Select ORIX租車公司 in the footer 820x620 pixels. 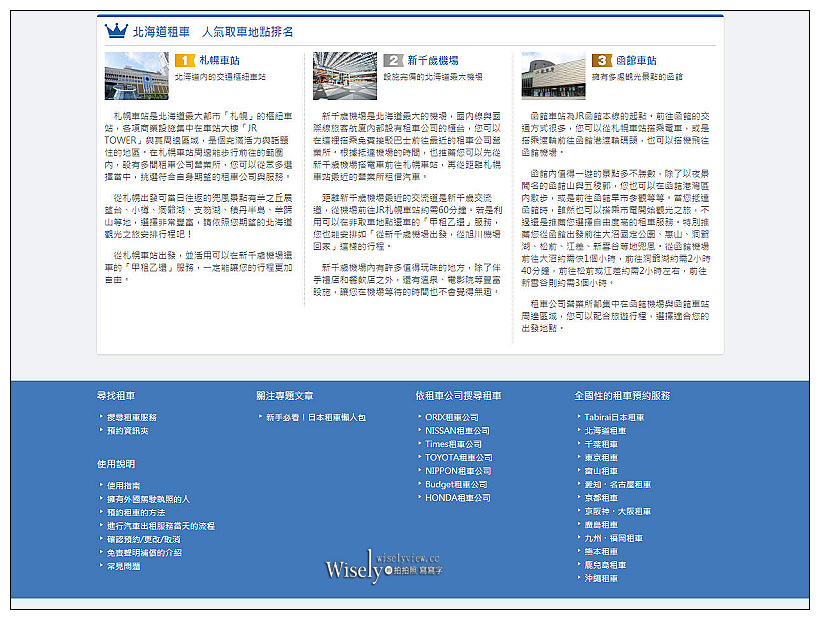coord(451,417)
